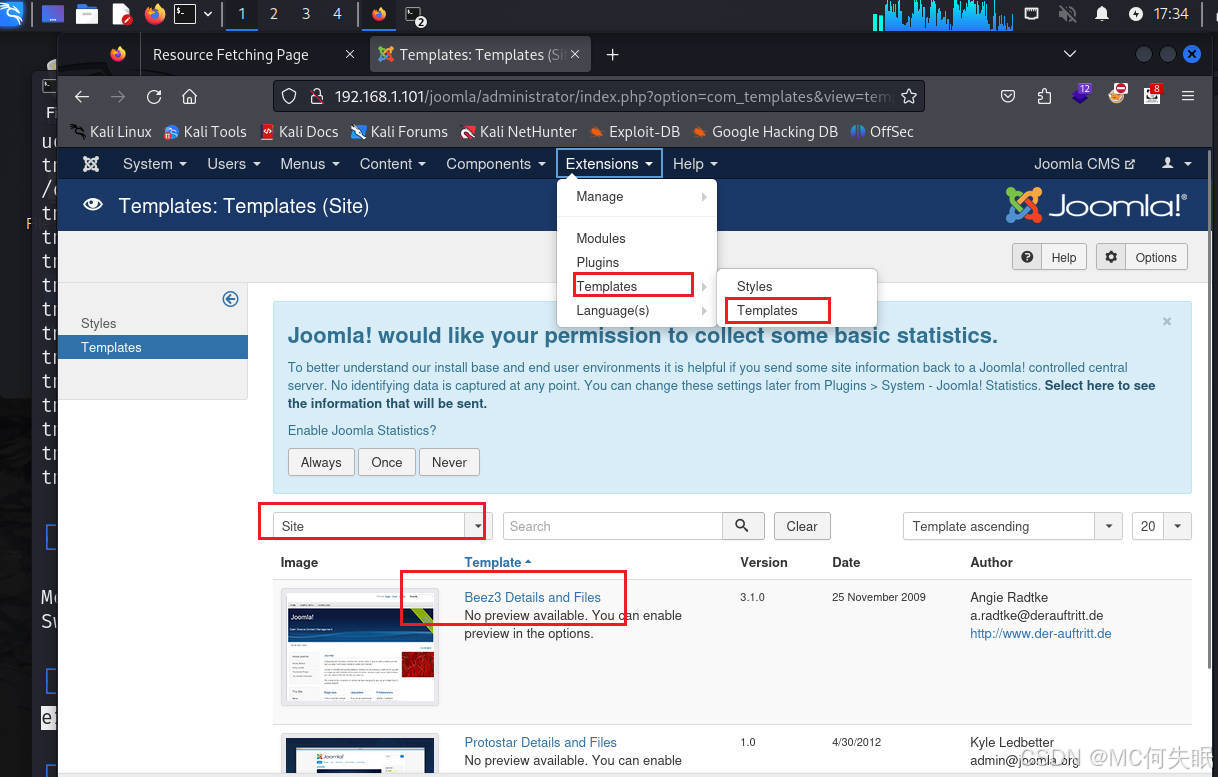Open the Users menu
The width and height of the screenshot is (1218, 777).
(234, 163)
